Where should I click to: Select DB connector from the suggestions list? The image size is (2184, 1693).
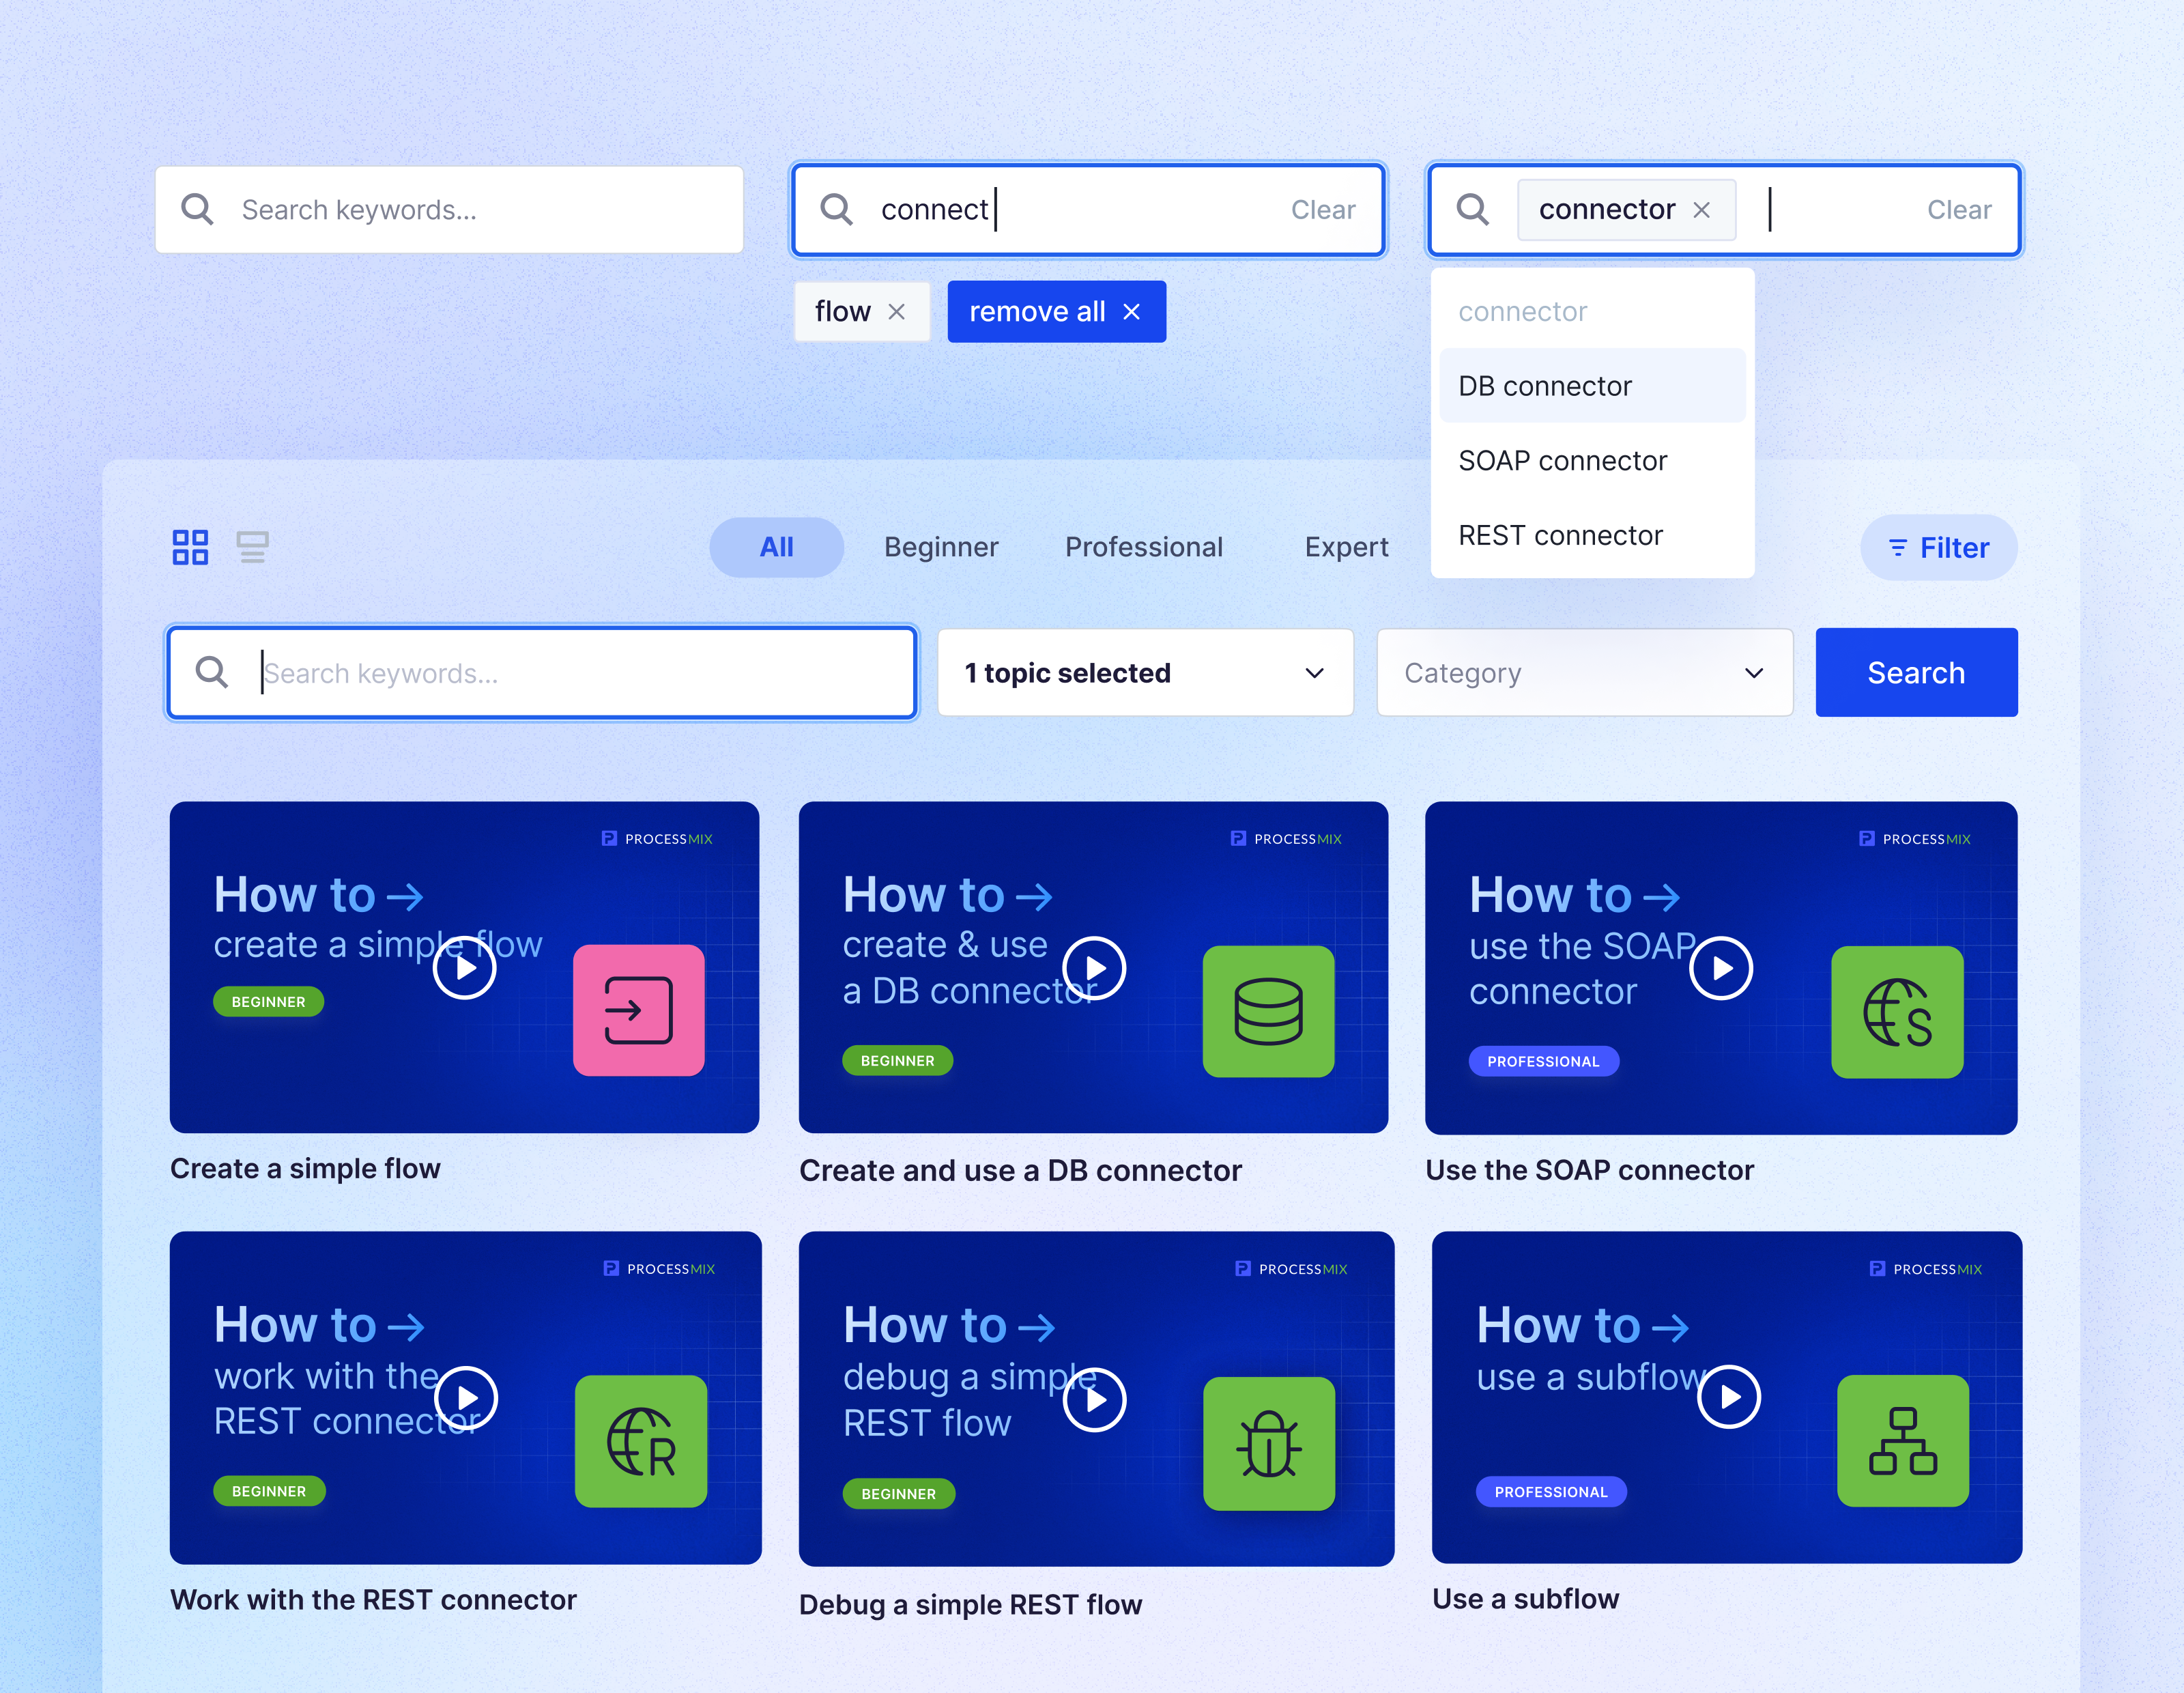tap(1544, 385)
